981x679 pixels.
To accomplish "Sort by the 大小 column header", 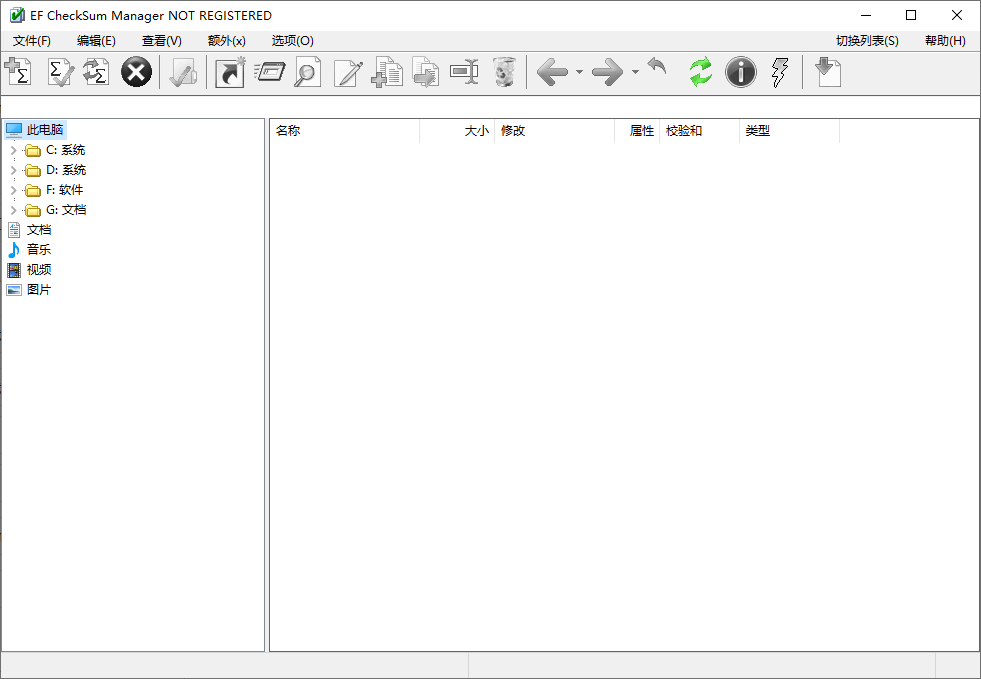I will coord(457,131).
